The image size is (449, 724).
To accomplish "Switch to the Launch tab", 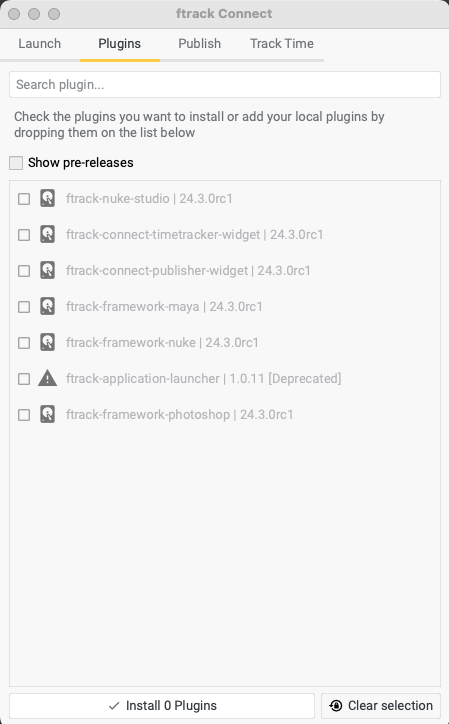I will tap(40, 44).
